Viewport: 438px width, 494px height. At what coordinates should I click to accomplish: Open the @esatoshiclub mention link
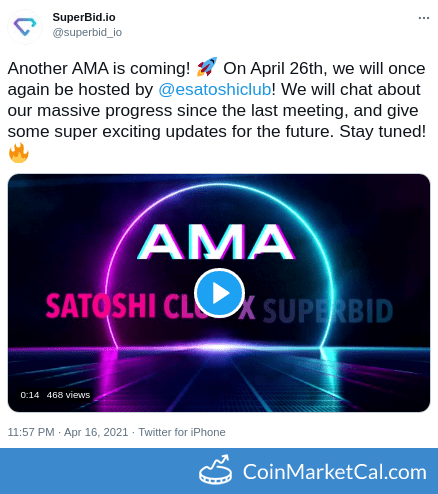coord(215,89)
